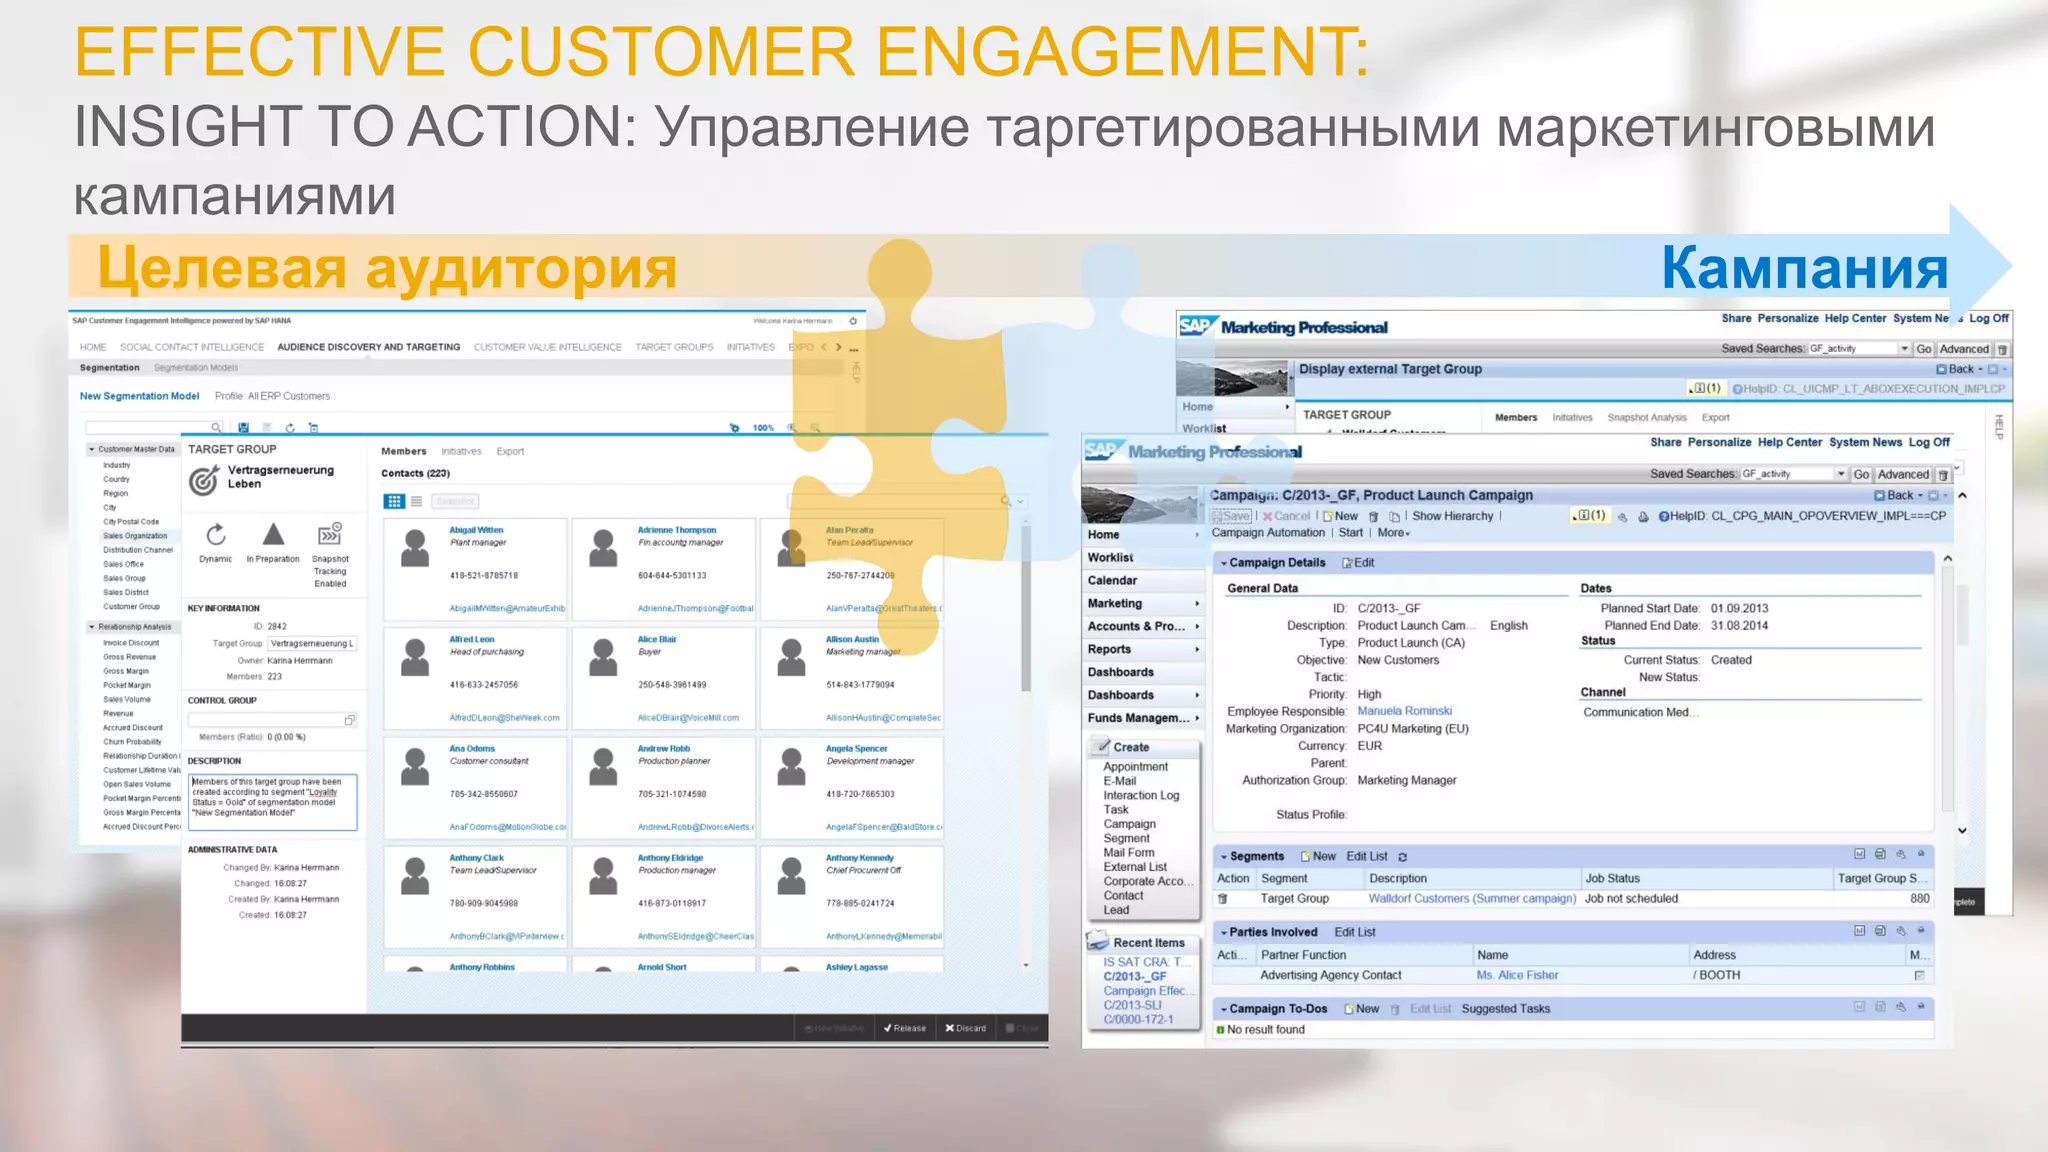Click the copy icon in campaign toolbar
Image resolution: width=2048 pixels, height=1152 pixels.
(1394, 517)
